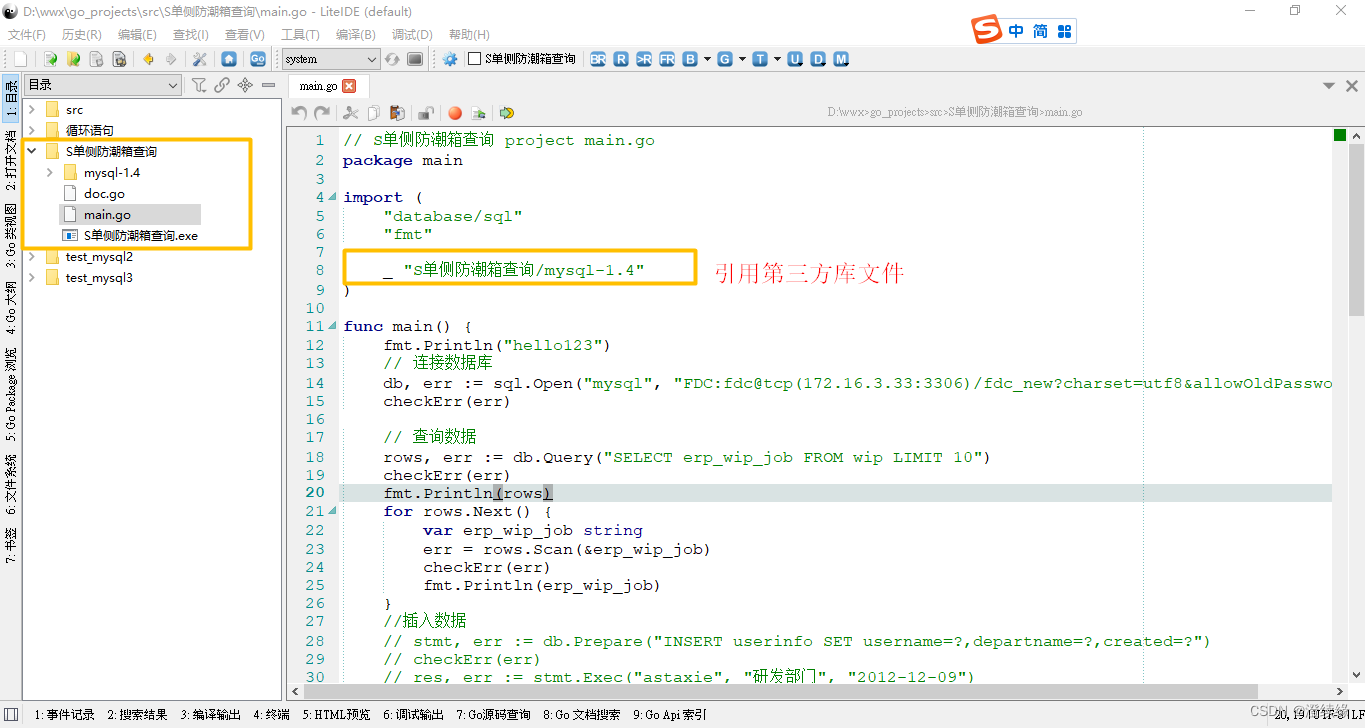The image size is (1365, 728).
Task: Save the current file via toolbar
Action: (x=96, y=59)
